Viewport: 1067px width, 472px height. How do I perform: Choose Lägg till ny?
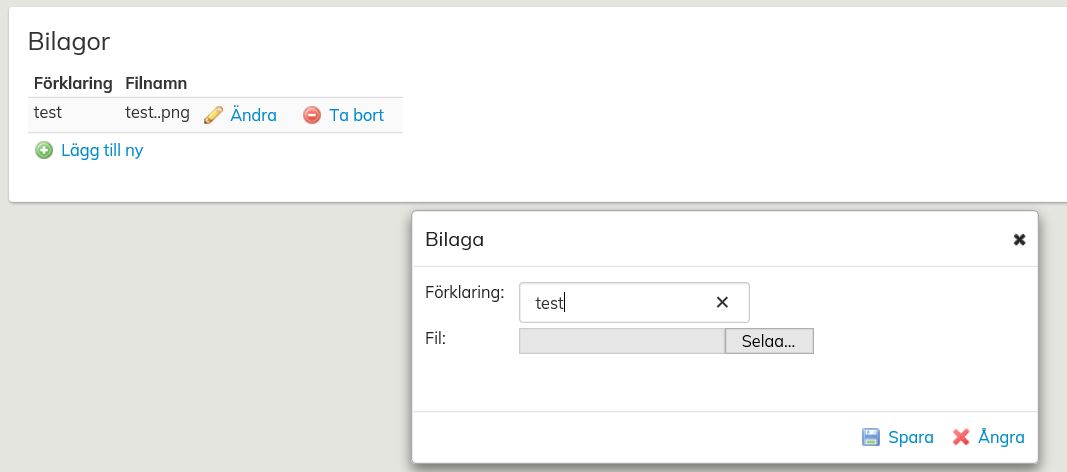(102, 151)
